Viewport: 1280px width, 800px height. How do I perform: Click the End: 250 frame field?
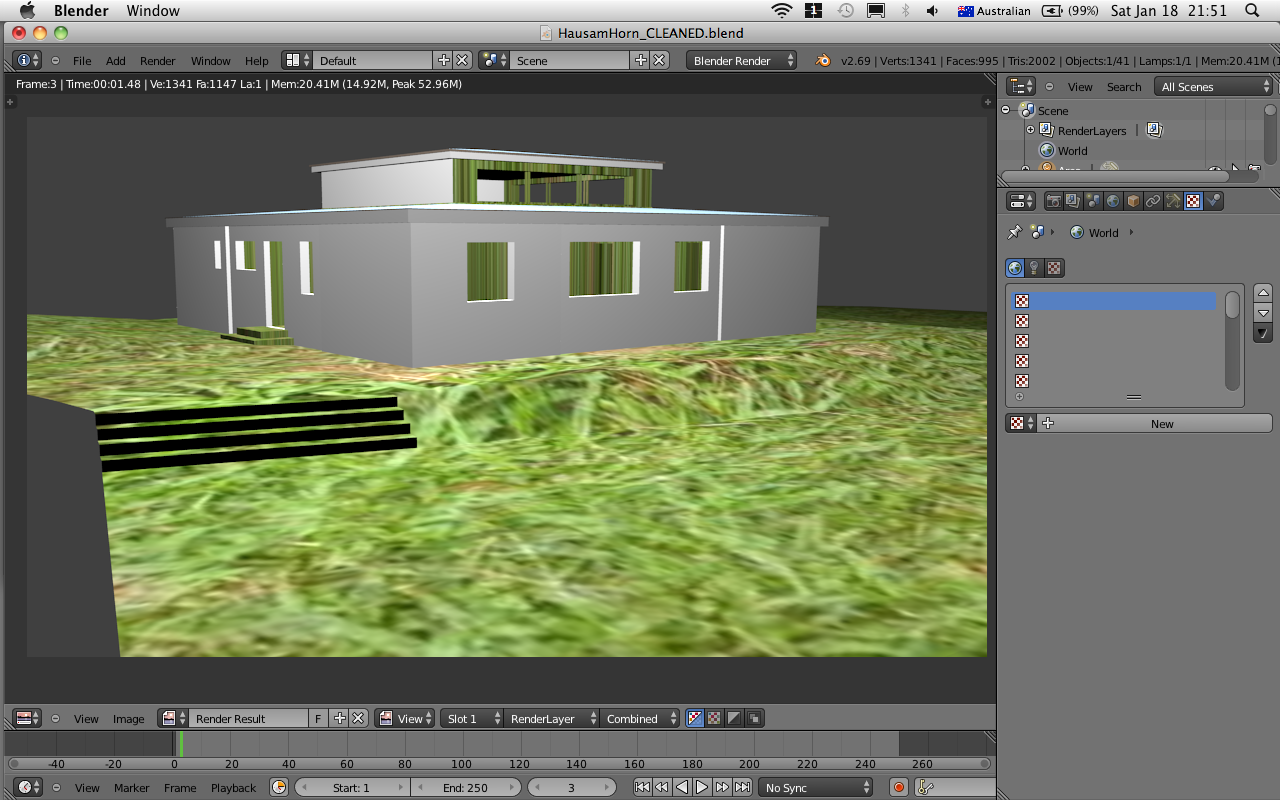click(x=466, y=788)
